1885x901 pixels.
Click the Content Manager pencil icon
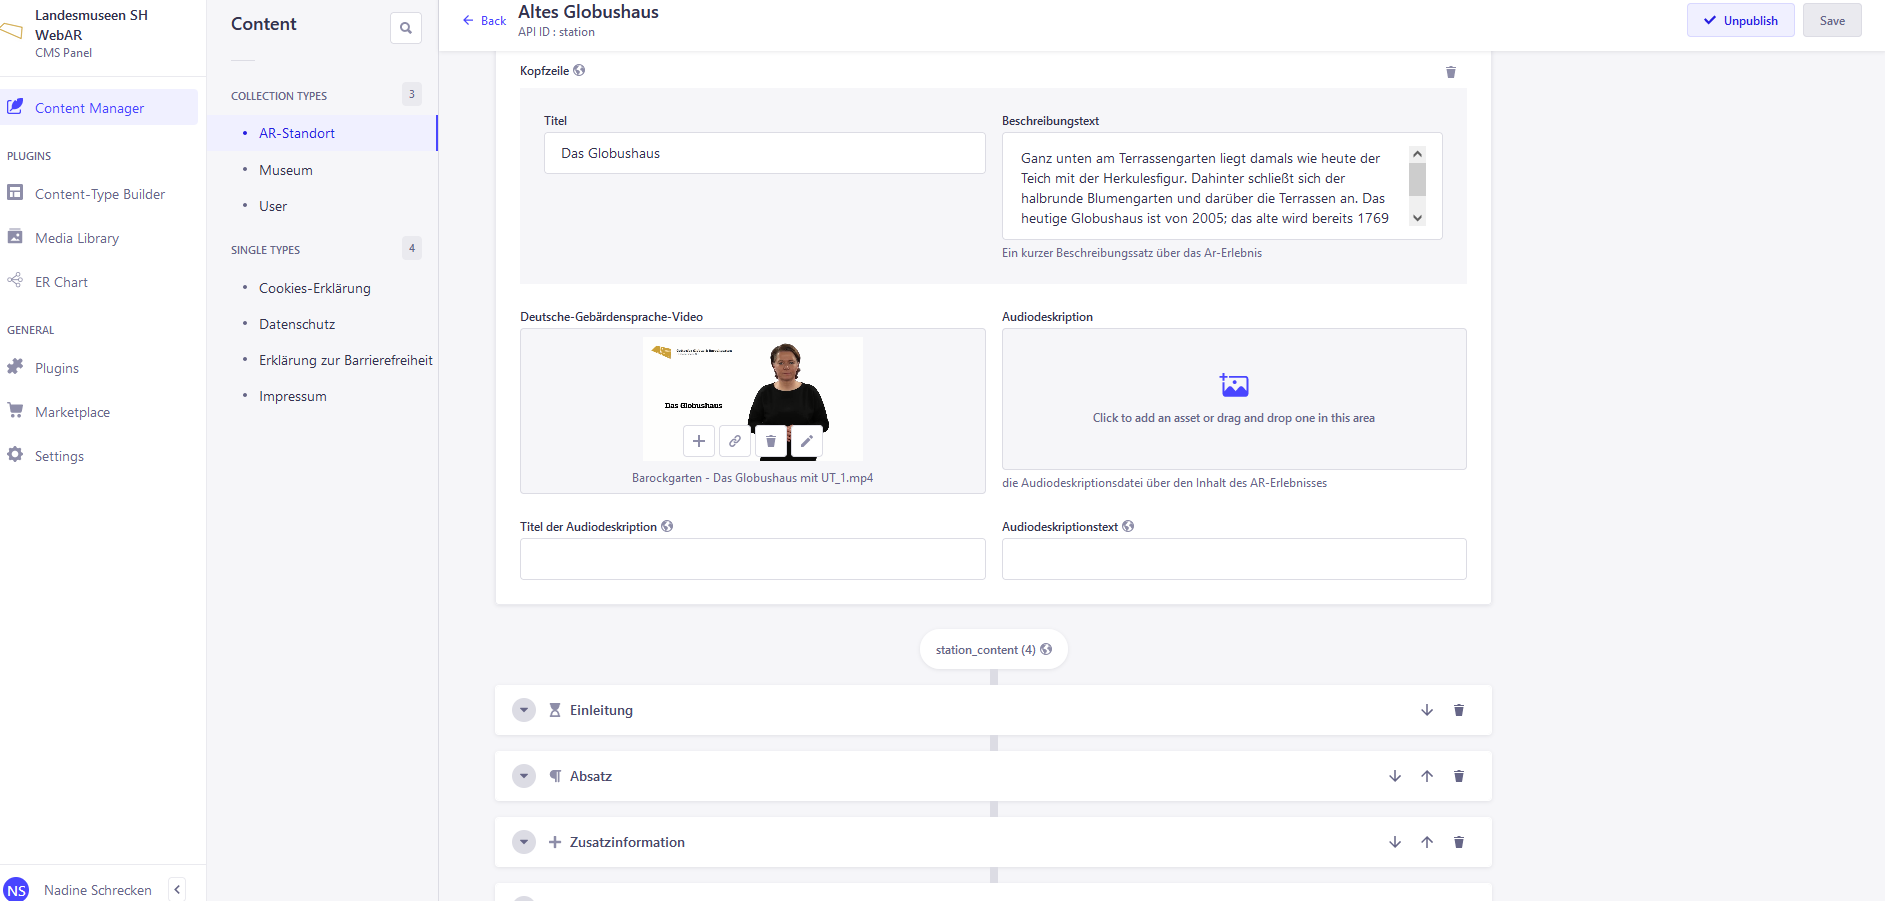click(15, 106)
